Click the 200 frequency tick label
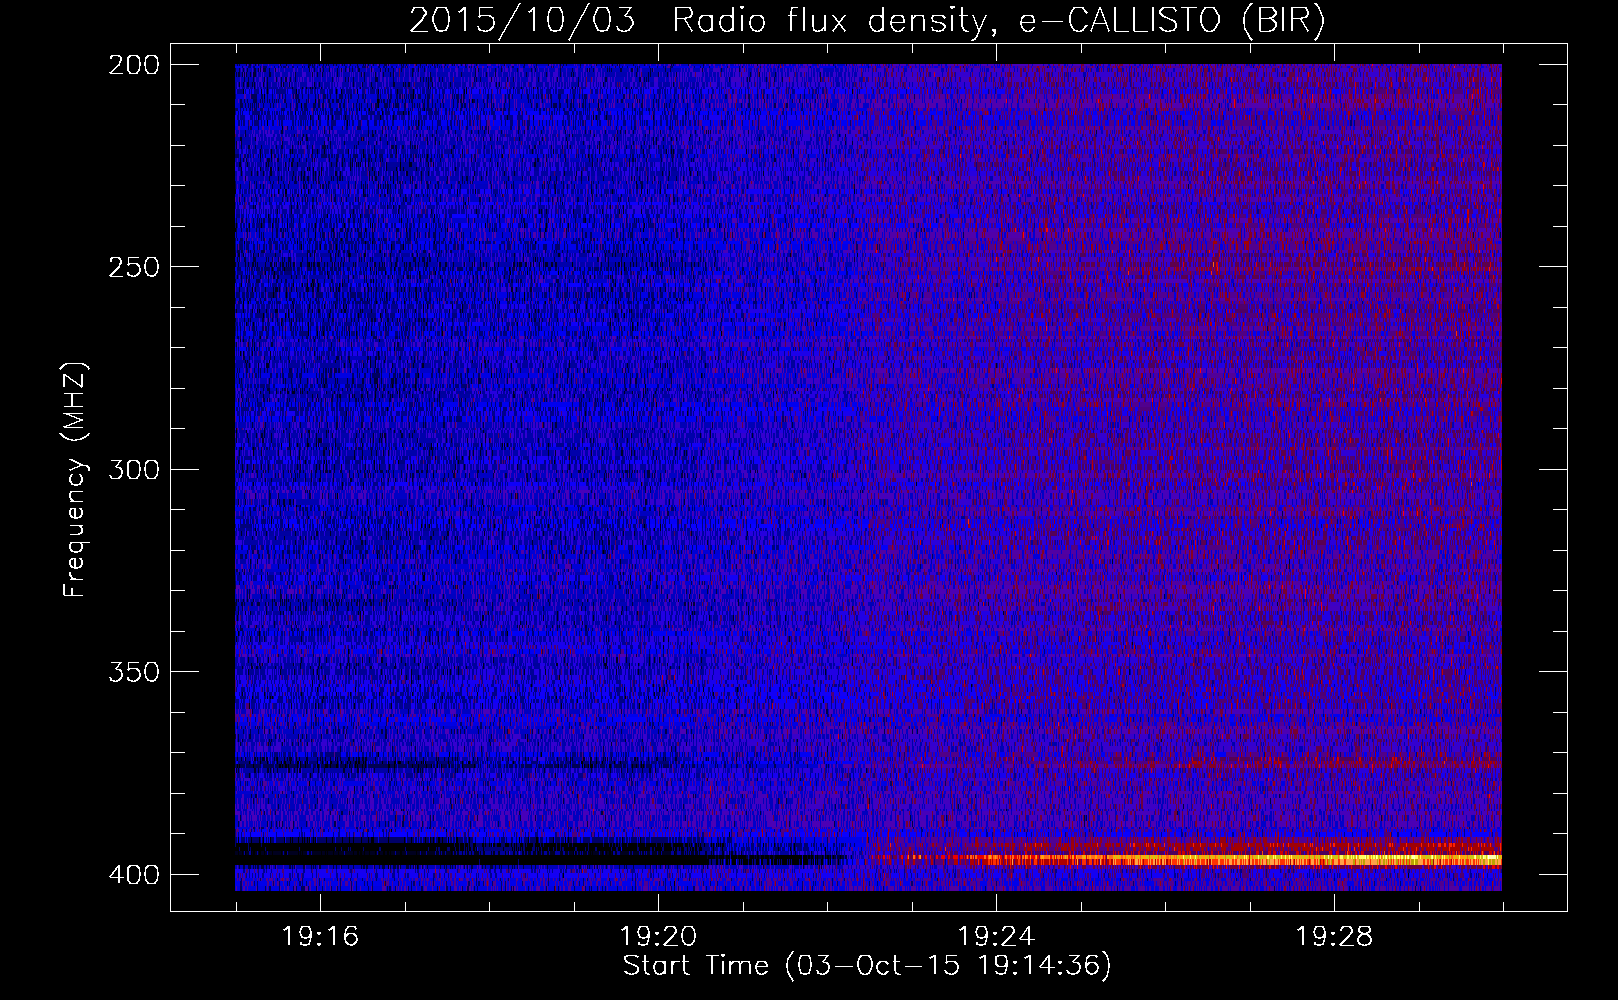The width and height of the screenshot is (1618, 1000). click(133, 65)
